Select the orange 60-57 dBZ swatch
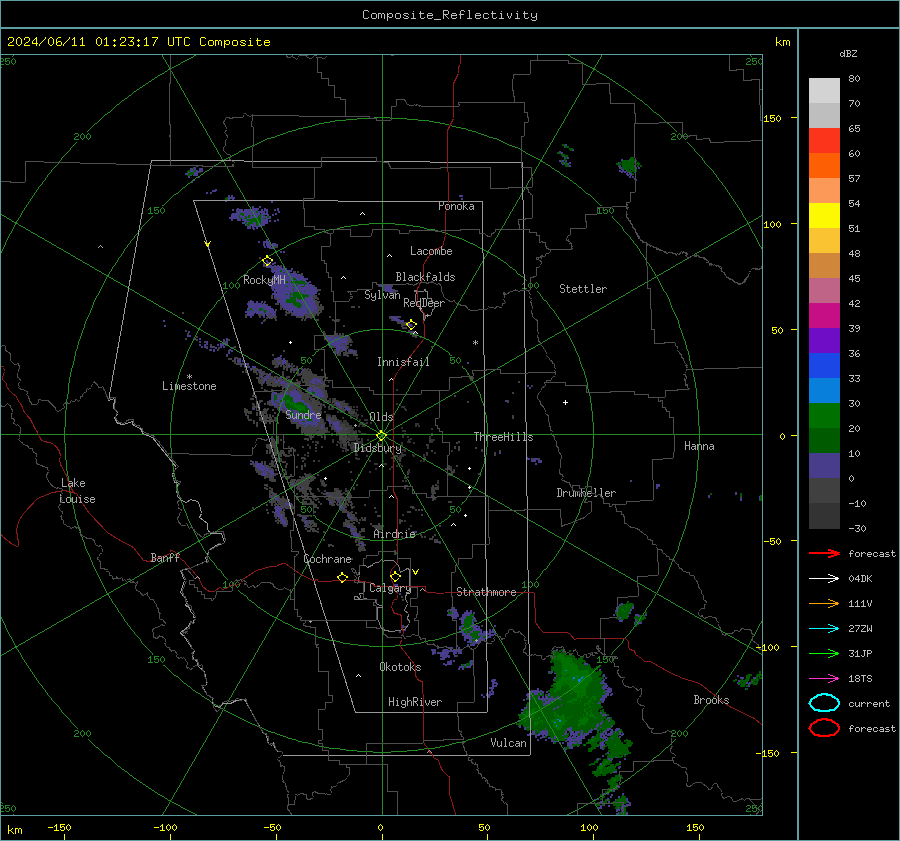The image size is (900, 841). pos(824,166)
